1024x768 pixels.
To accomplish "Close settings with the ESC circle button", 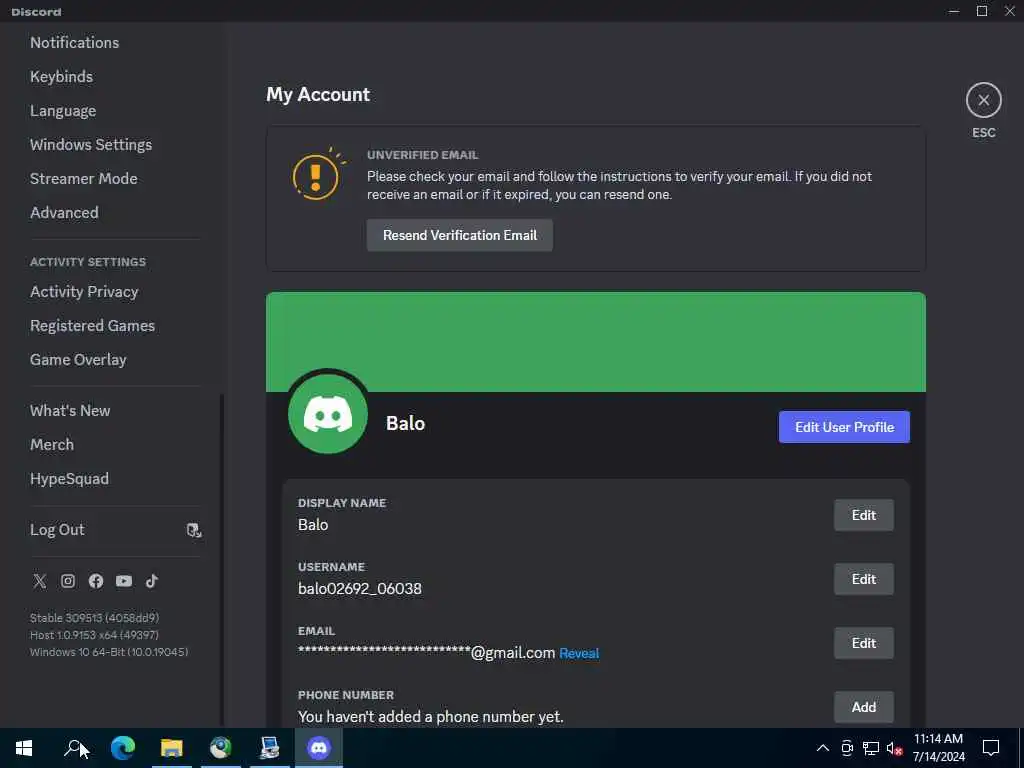I will pos(984,100).
